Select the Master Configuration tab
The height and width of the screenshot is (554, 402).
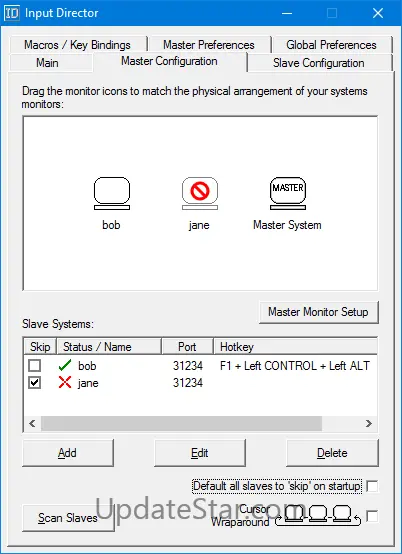169,61
